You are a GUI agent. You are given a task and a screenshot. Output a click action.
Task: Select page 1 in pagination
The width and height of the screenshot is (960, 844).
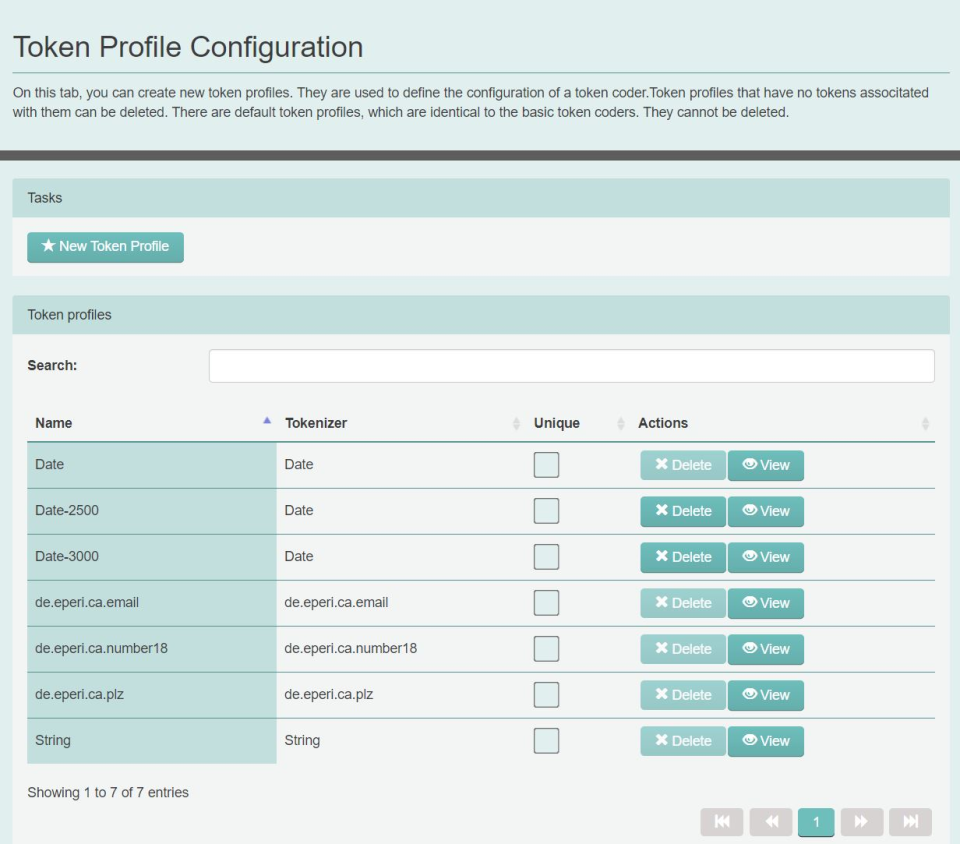point(816,822)
